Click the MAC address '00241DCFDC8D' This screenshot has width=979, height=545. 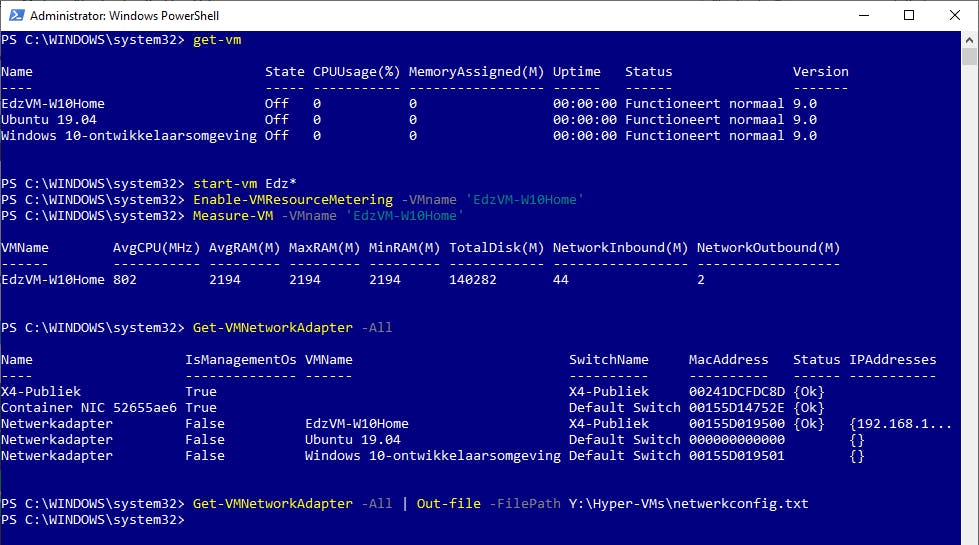pyautogui.click(x=737, y=391)
